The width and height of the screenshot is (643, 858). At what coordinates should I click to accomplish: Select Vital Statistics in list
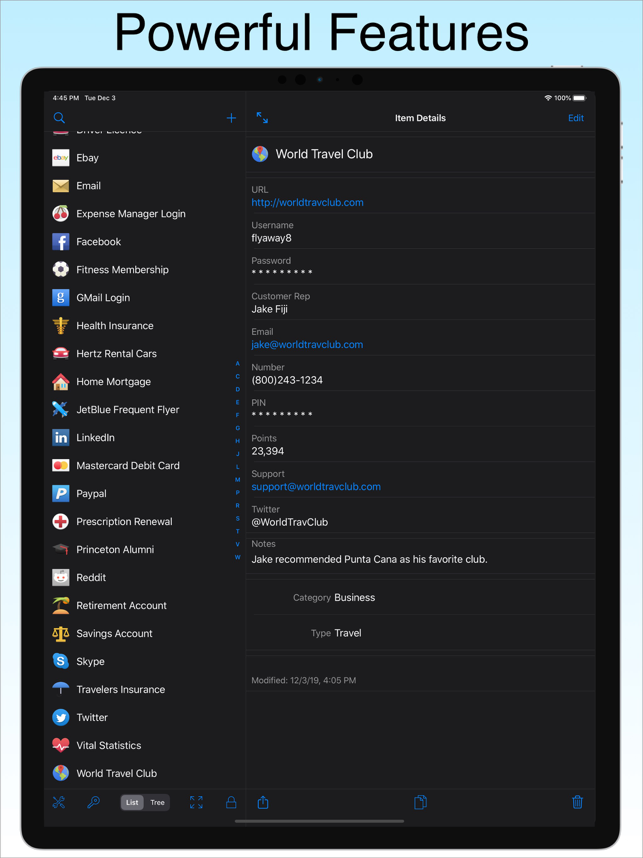click(144, 745)
